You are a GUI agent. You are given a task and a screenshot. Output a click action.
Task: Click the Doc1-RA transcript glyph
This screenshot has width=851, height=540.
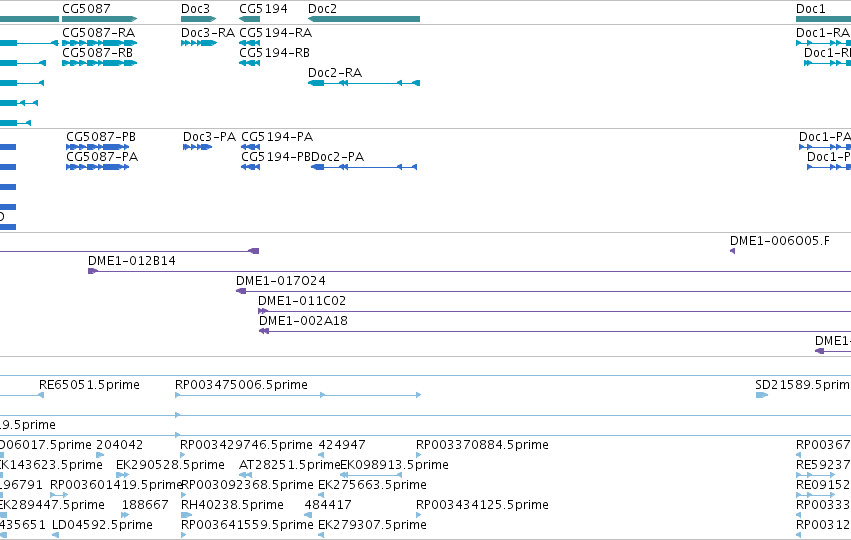click(823, 43)
